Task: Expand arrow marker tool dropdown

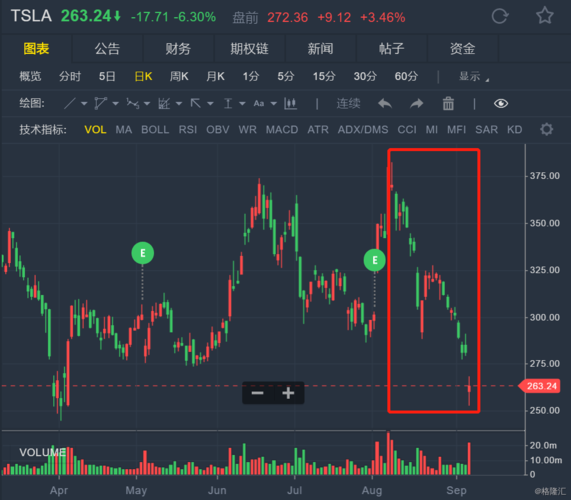Action: 210,104
